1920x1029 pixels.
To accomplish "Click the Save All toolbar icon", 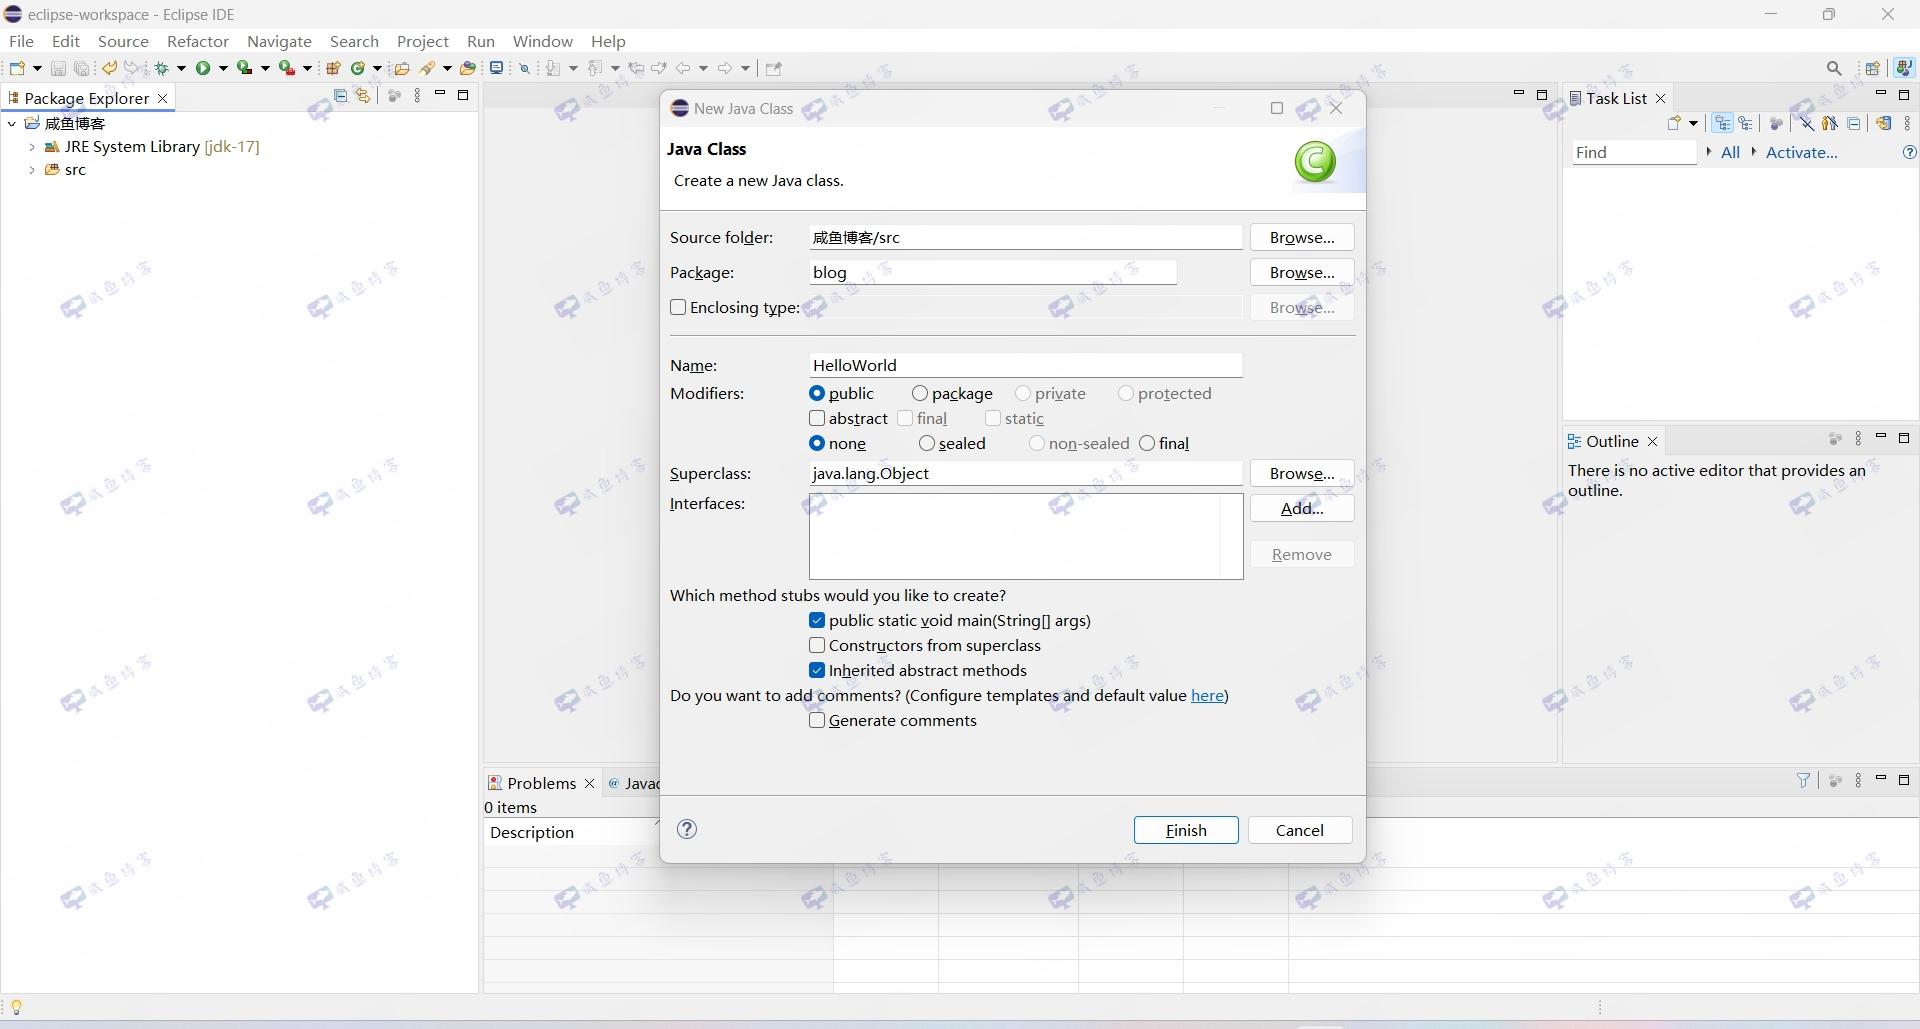I will pyautogui.click(x=81, y=68).
